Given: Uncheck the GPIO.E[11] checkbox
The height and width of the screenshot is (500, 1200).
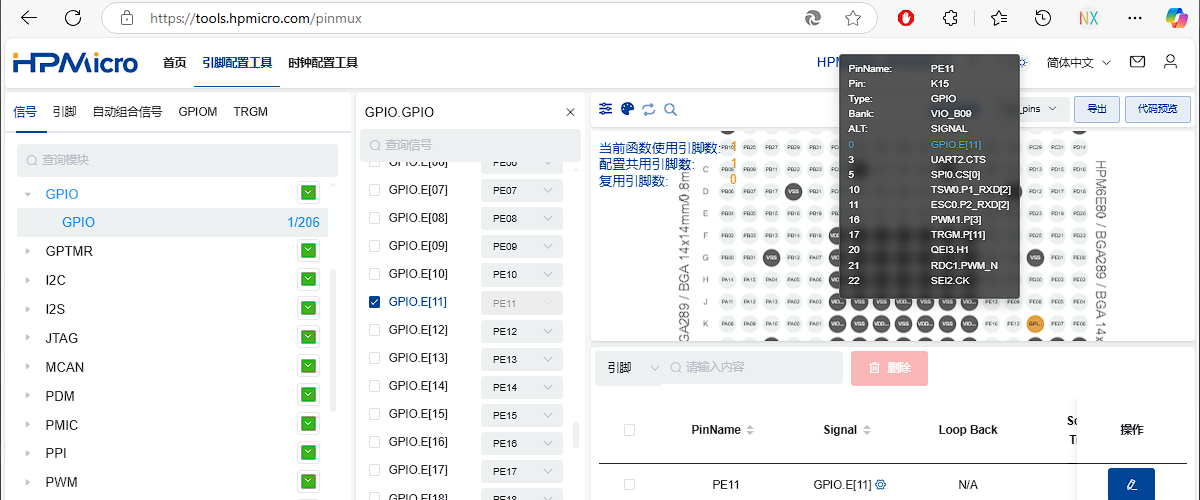Looking at the screenshot, I should (x=375, y=302).
